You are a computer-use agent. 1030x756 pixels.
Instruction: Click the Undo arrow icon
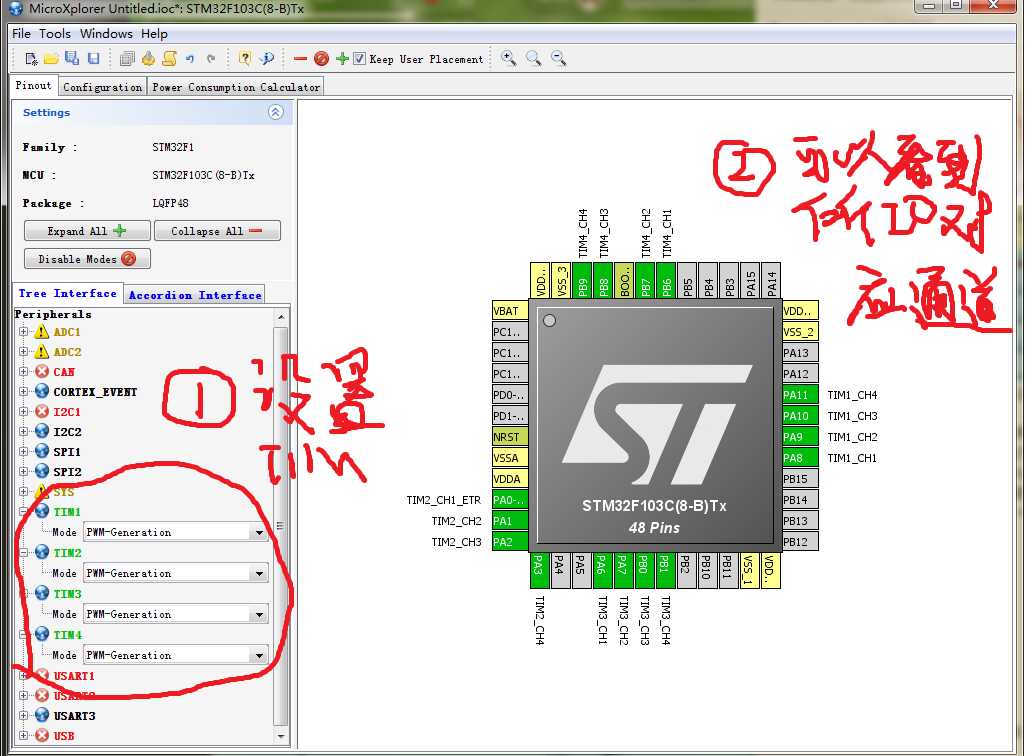tap(190, 58)
